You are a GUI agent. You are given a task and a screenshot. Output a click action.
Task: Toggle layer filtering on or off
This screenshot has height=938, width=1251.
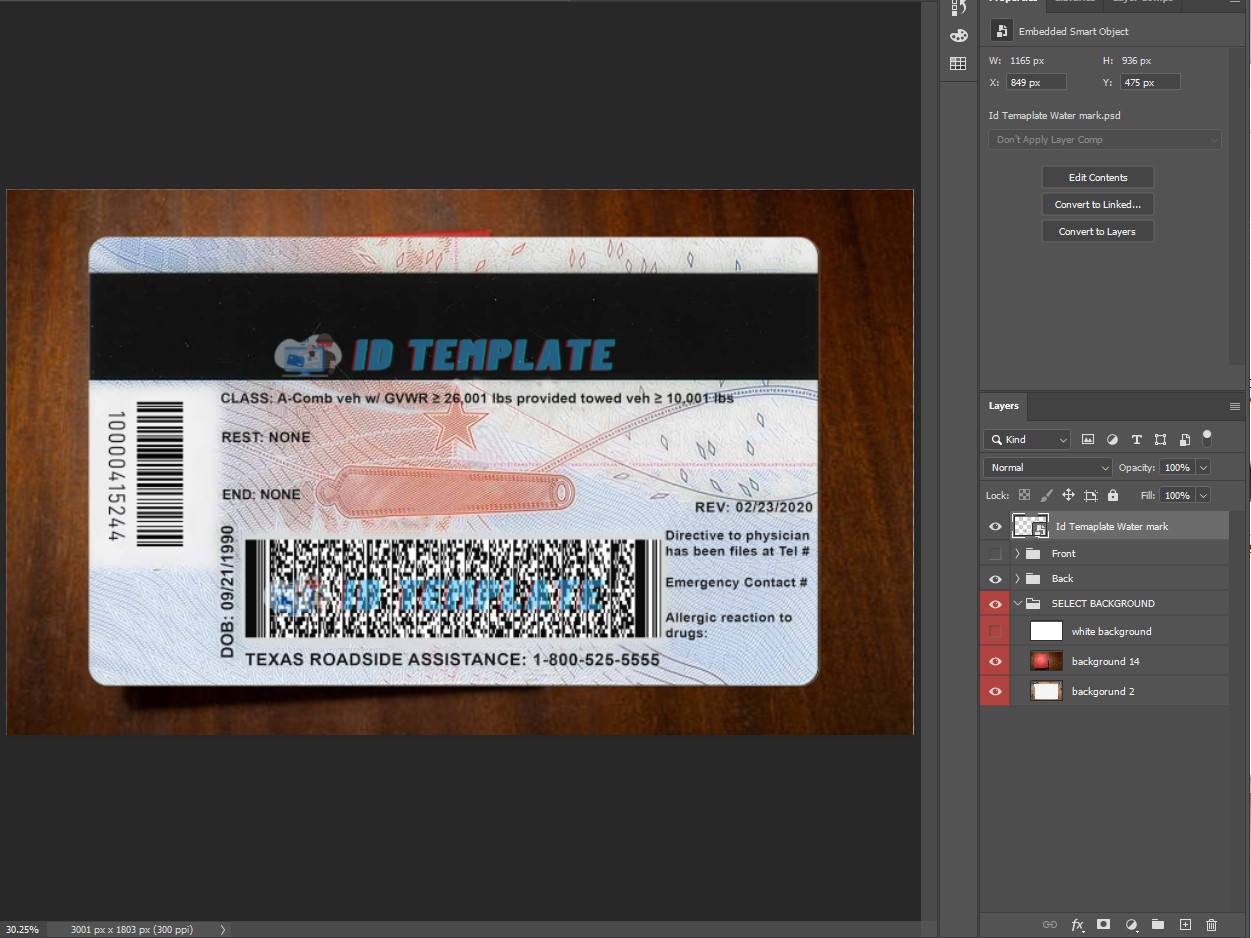pos(1207,437)
